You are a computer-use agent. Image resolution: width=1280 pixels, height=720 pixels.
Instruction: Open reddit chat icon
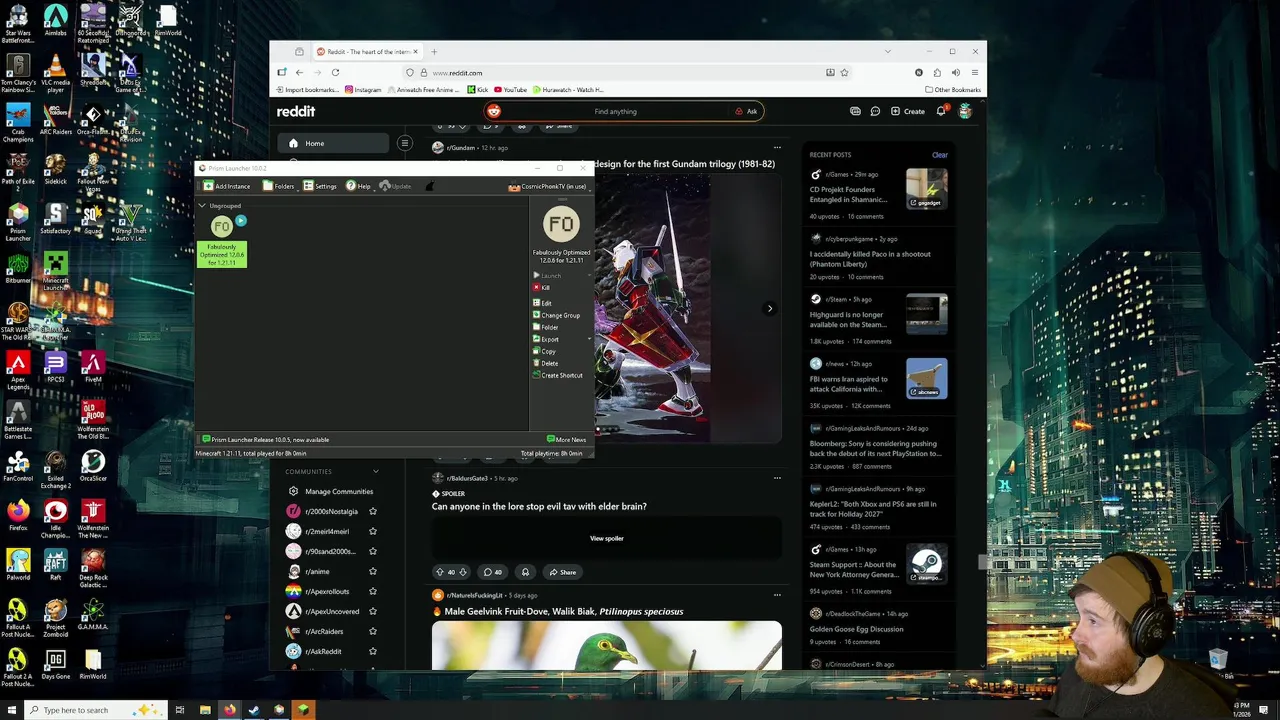875,111
